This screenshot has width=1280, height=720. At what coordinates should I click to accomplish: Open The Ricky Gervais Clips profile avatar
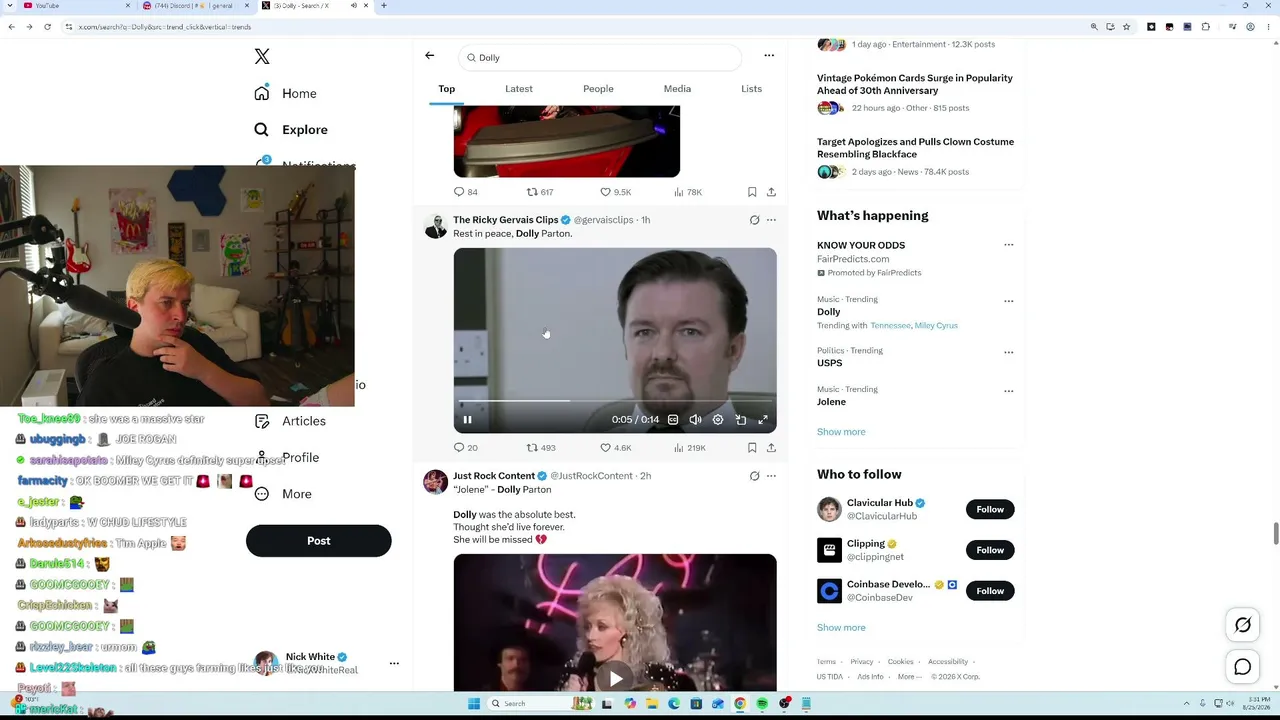(435, 226)
